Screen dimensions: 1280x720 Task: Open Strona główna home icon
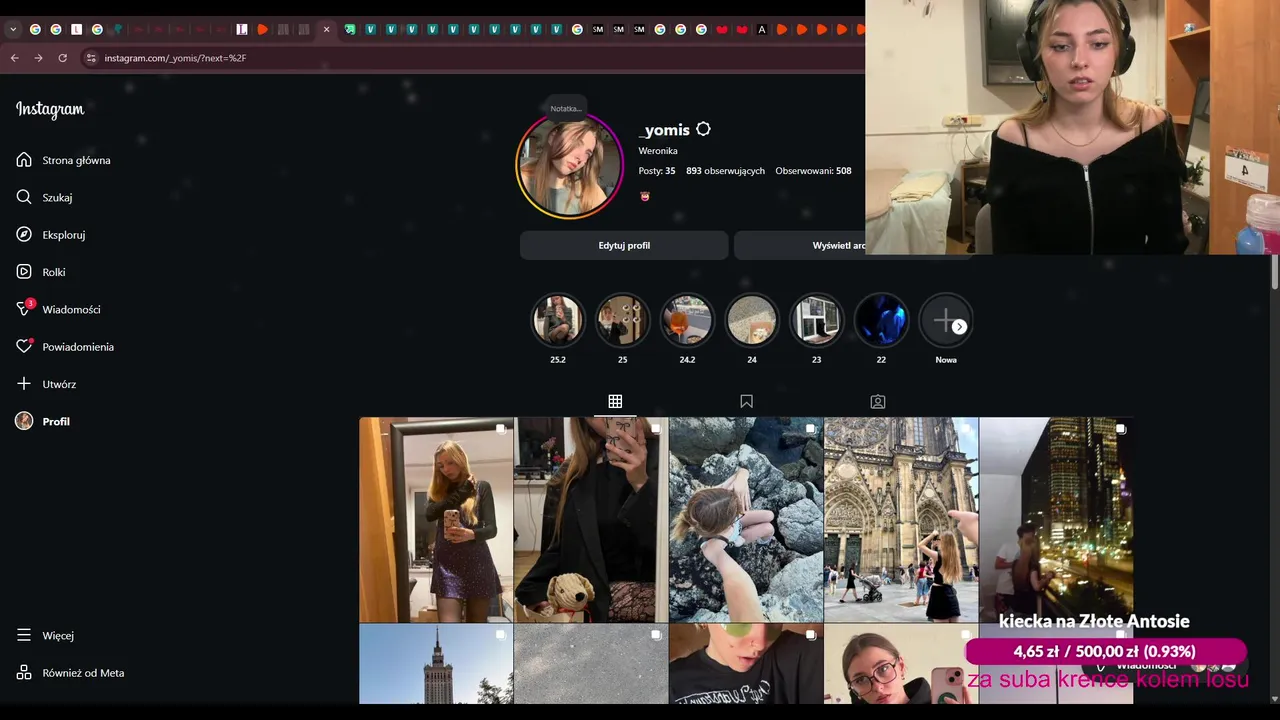tap(24, 160)
